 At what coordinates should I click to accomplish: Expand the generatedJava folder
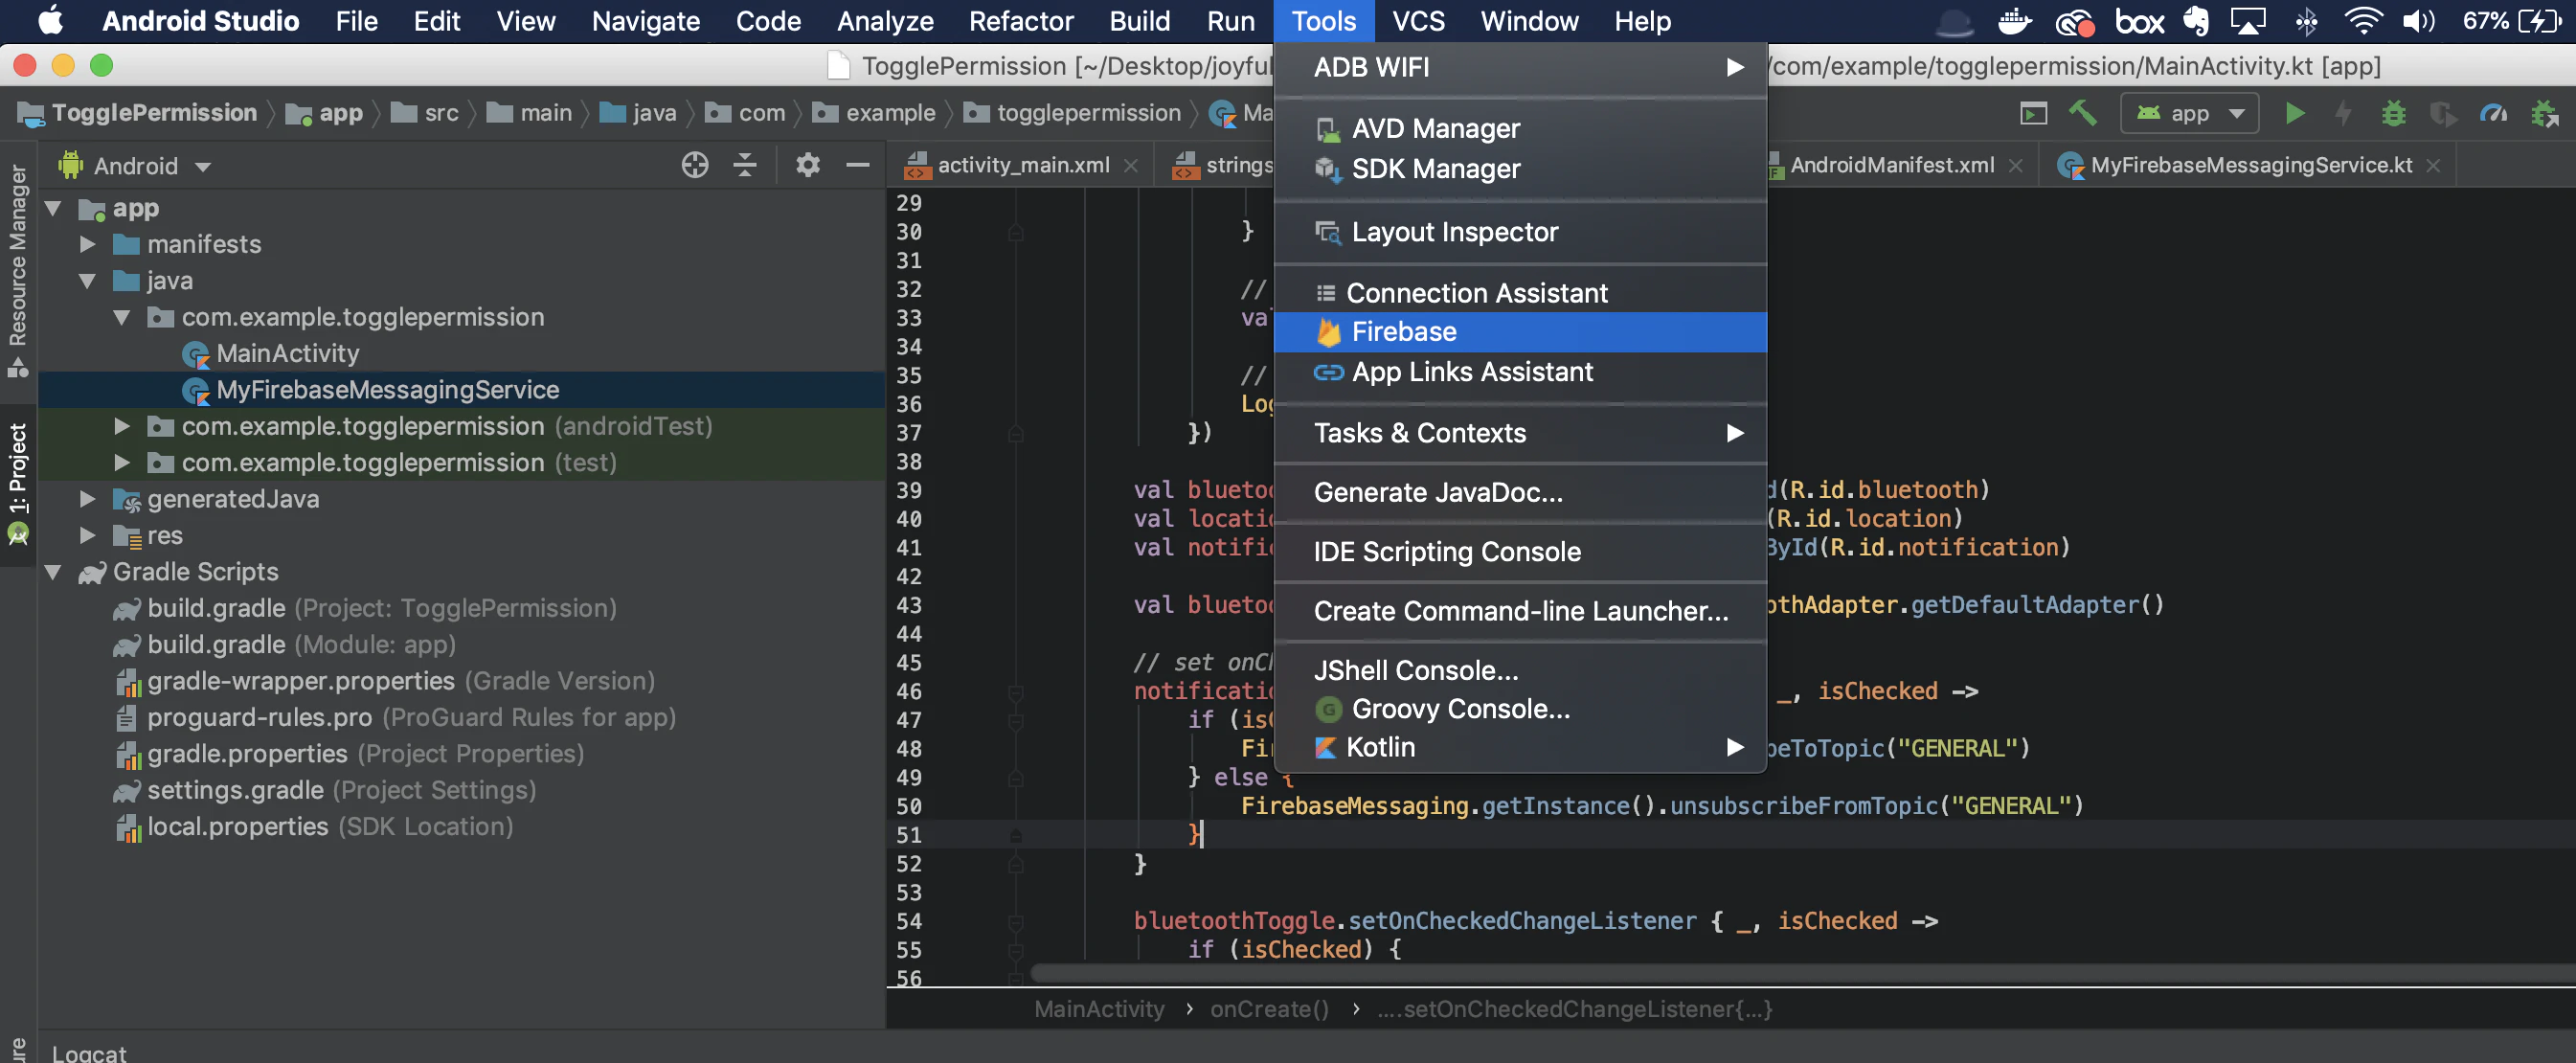click(87, 499)
